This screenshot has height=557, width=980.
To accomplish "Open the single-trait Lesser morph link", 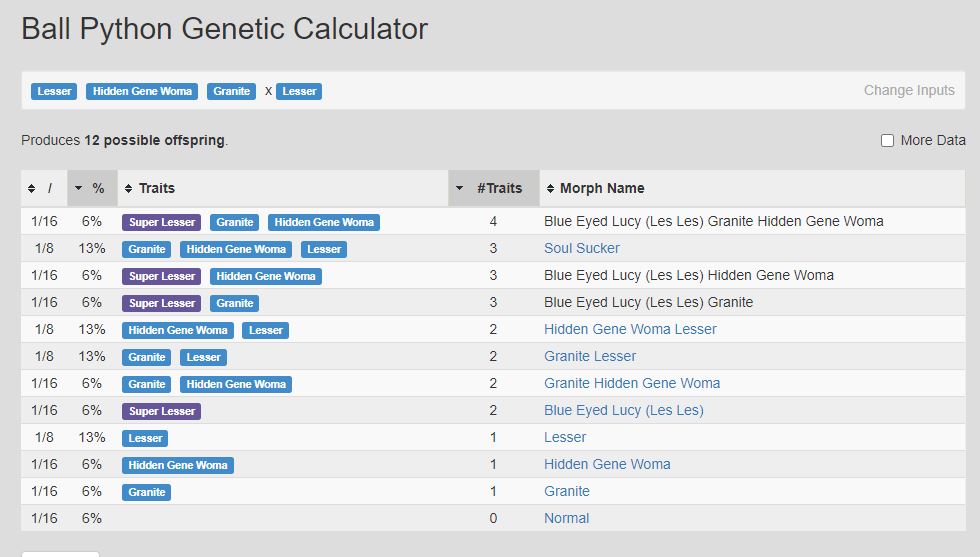I will [x=565, y=438].
